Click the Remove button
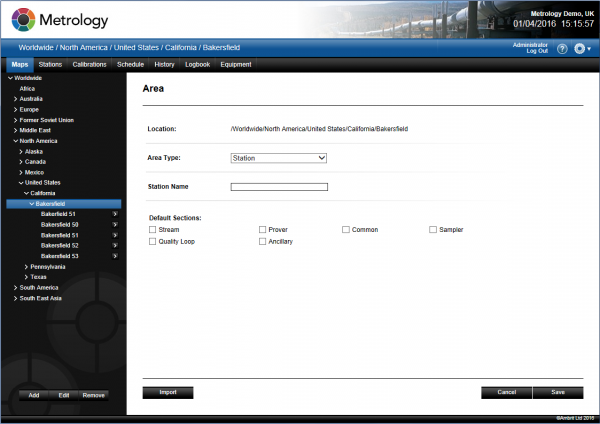Viewport: 600px width, 424px height. [x=94, y=395]
